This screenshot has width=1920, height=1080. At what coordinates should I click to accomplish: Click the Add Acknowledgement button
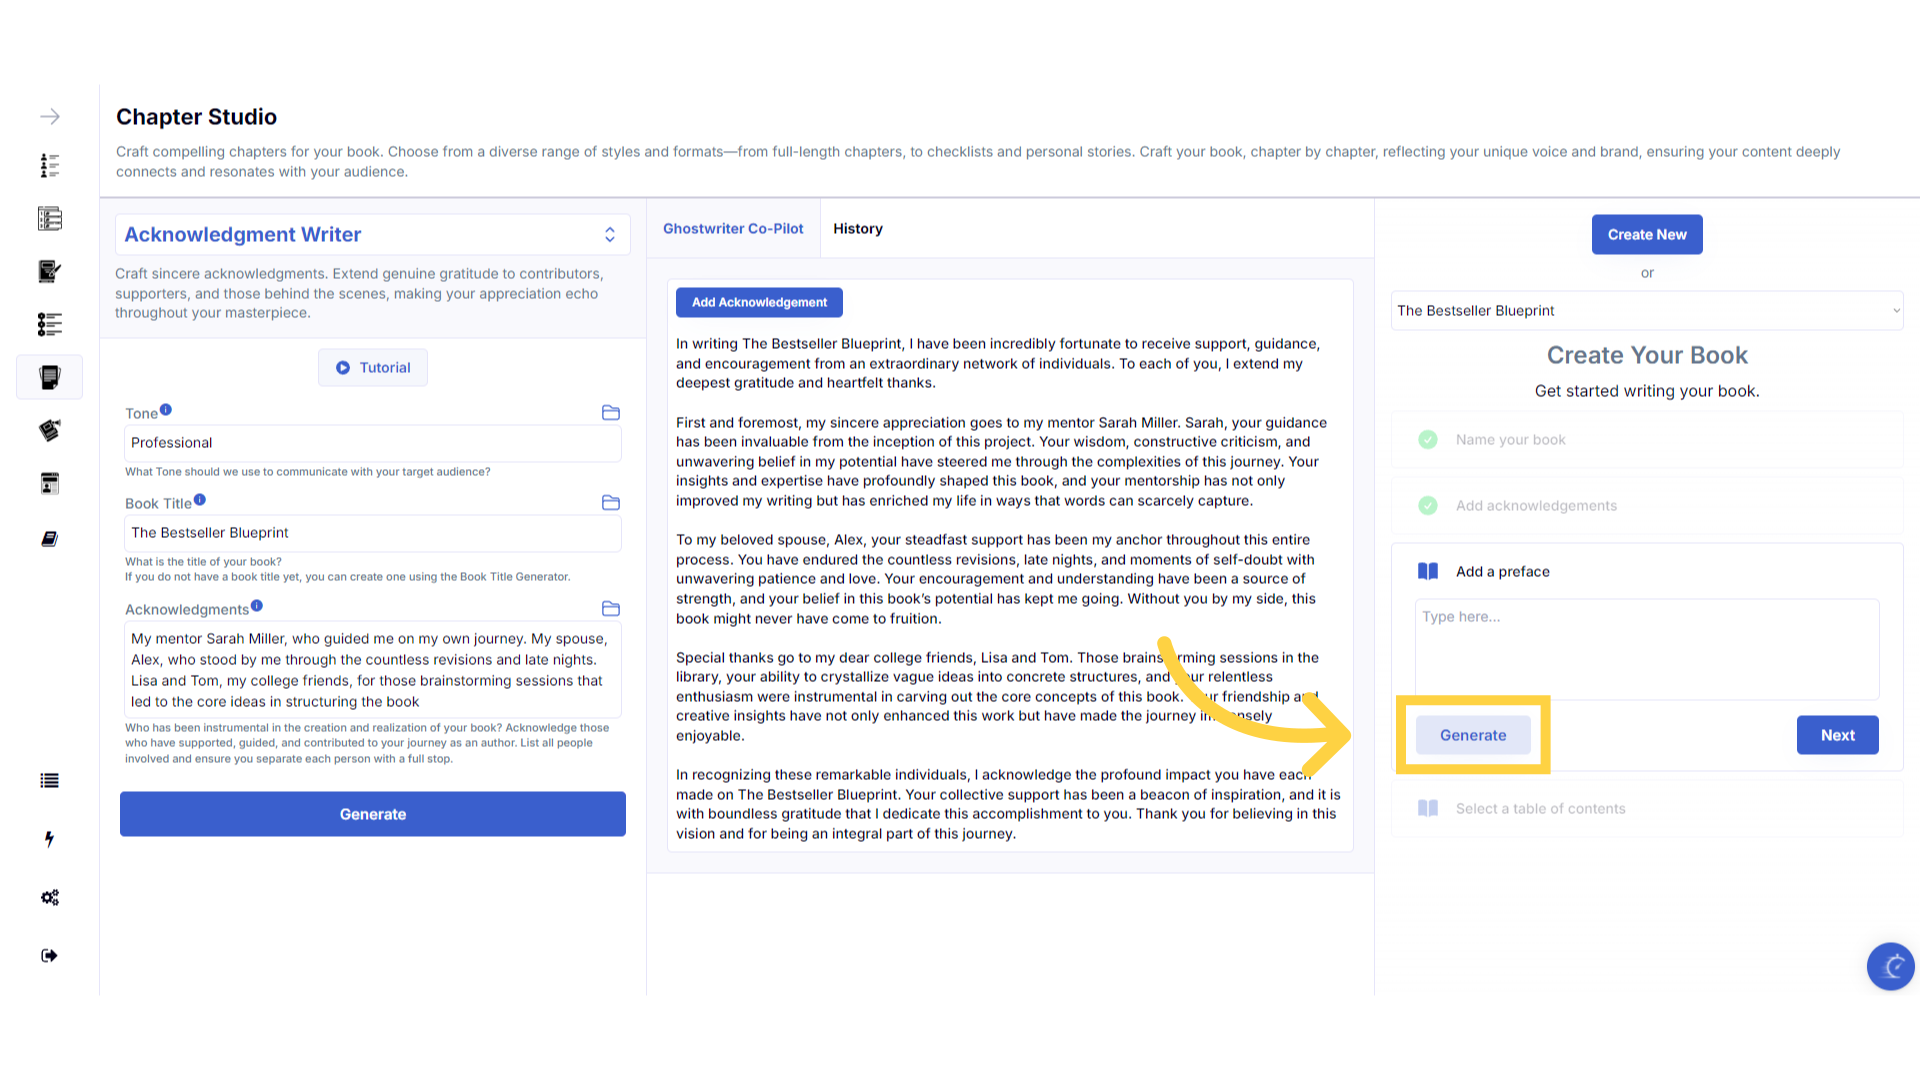759,302
